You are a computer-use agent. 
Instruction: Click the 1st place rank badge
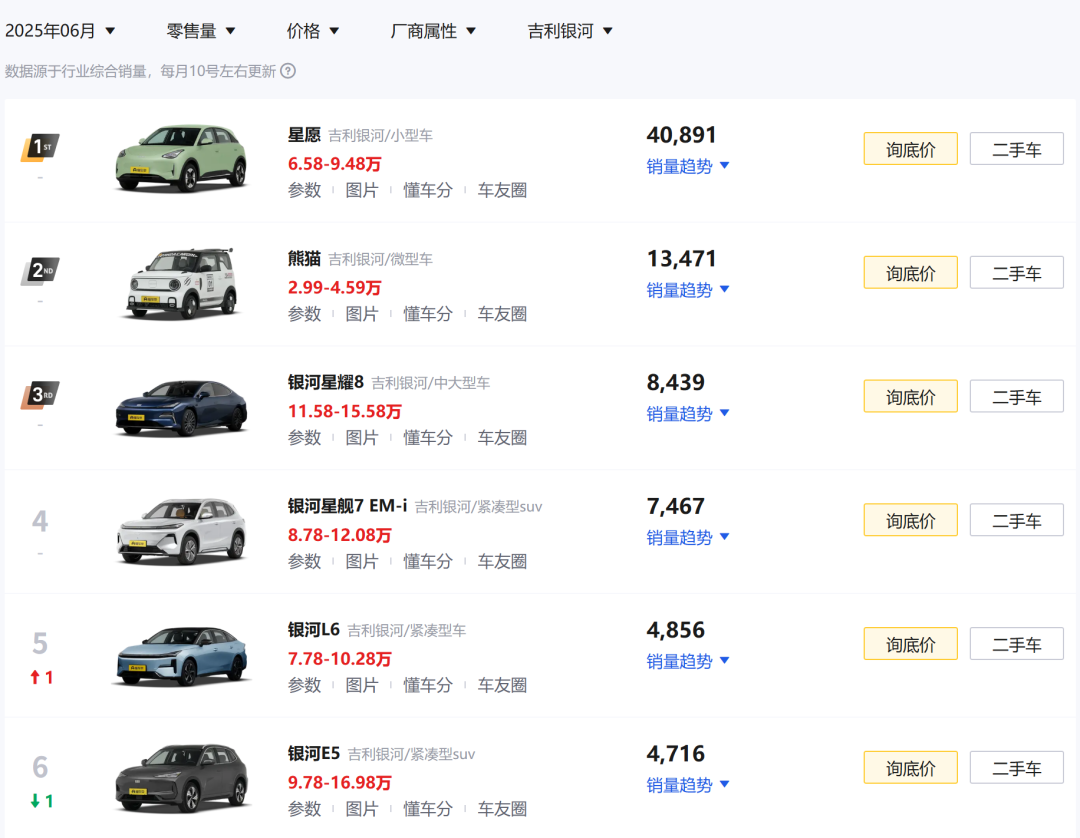(x=40, y=147)
